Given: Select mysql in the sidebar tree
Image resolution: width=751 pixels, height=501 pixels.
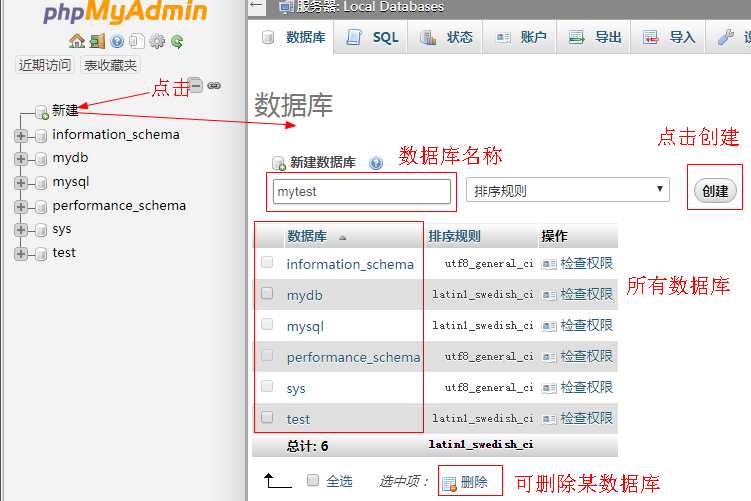Looking at the screenshot, I should point(71,182).
